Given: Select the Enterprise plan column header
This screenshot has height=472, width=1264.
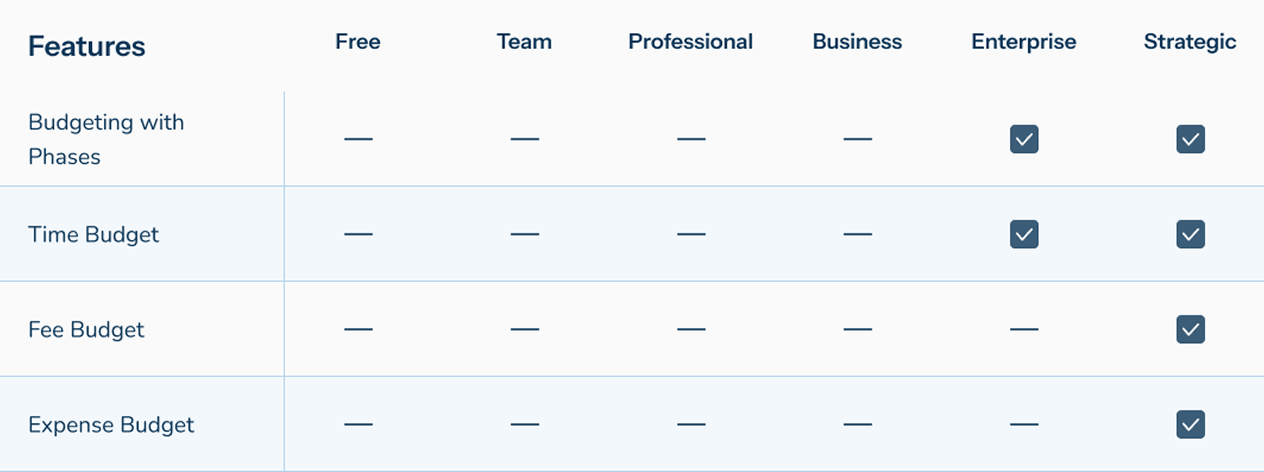Looking at the screenshot, I should click(1024, 42).
